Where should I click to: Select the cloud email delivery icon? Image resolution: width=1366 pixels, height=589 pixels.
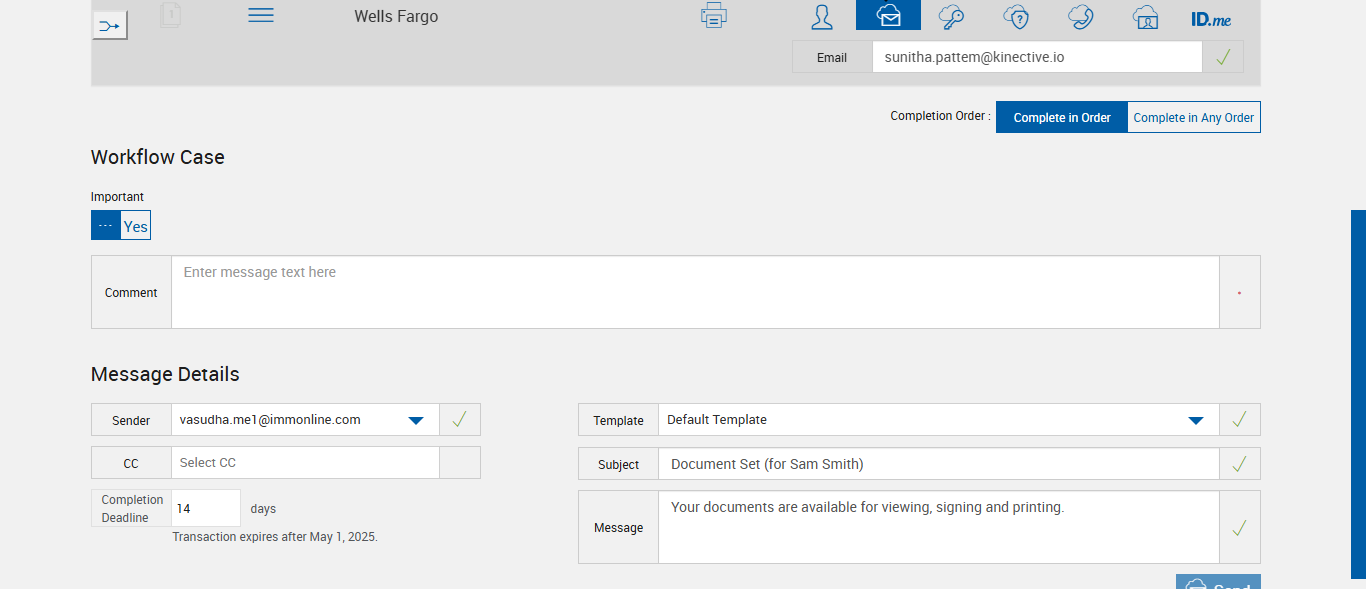pos(888,16)
